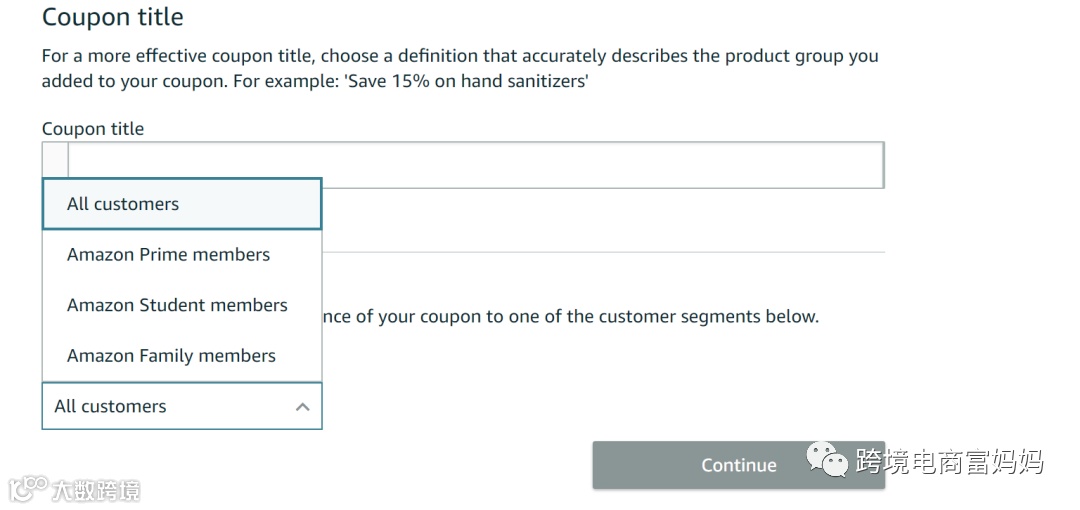Choose Amazon Student members from the list
1080x510 pixels.
pos(177,306)
